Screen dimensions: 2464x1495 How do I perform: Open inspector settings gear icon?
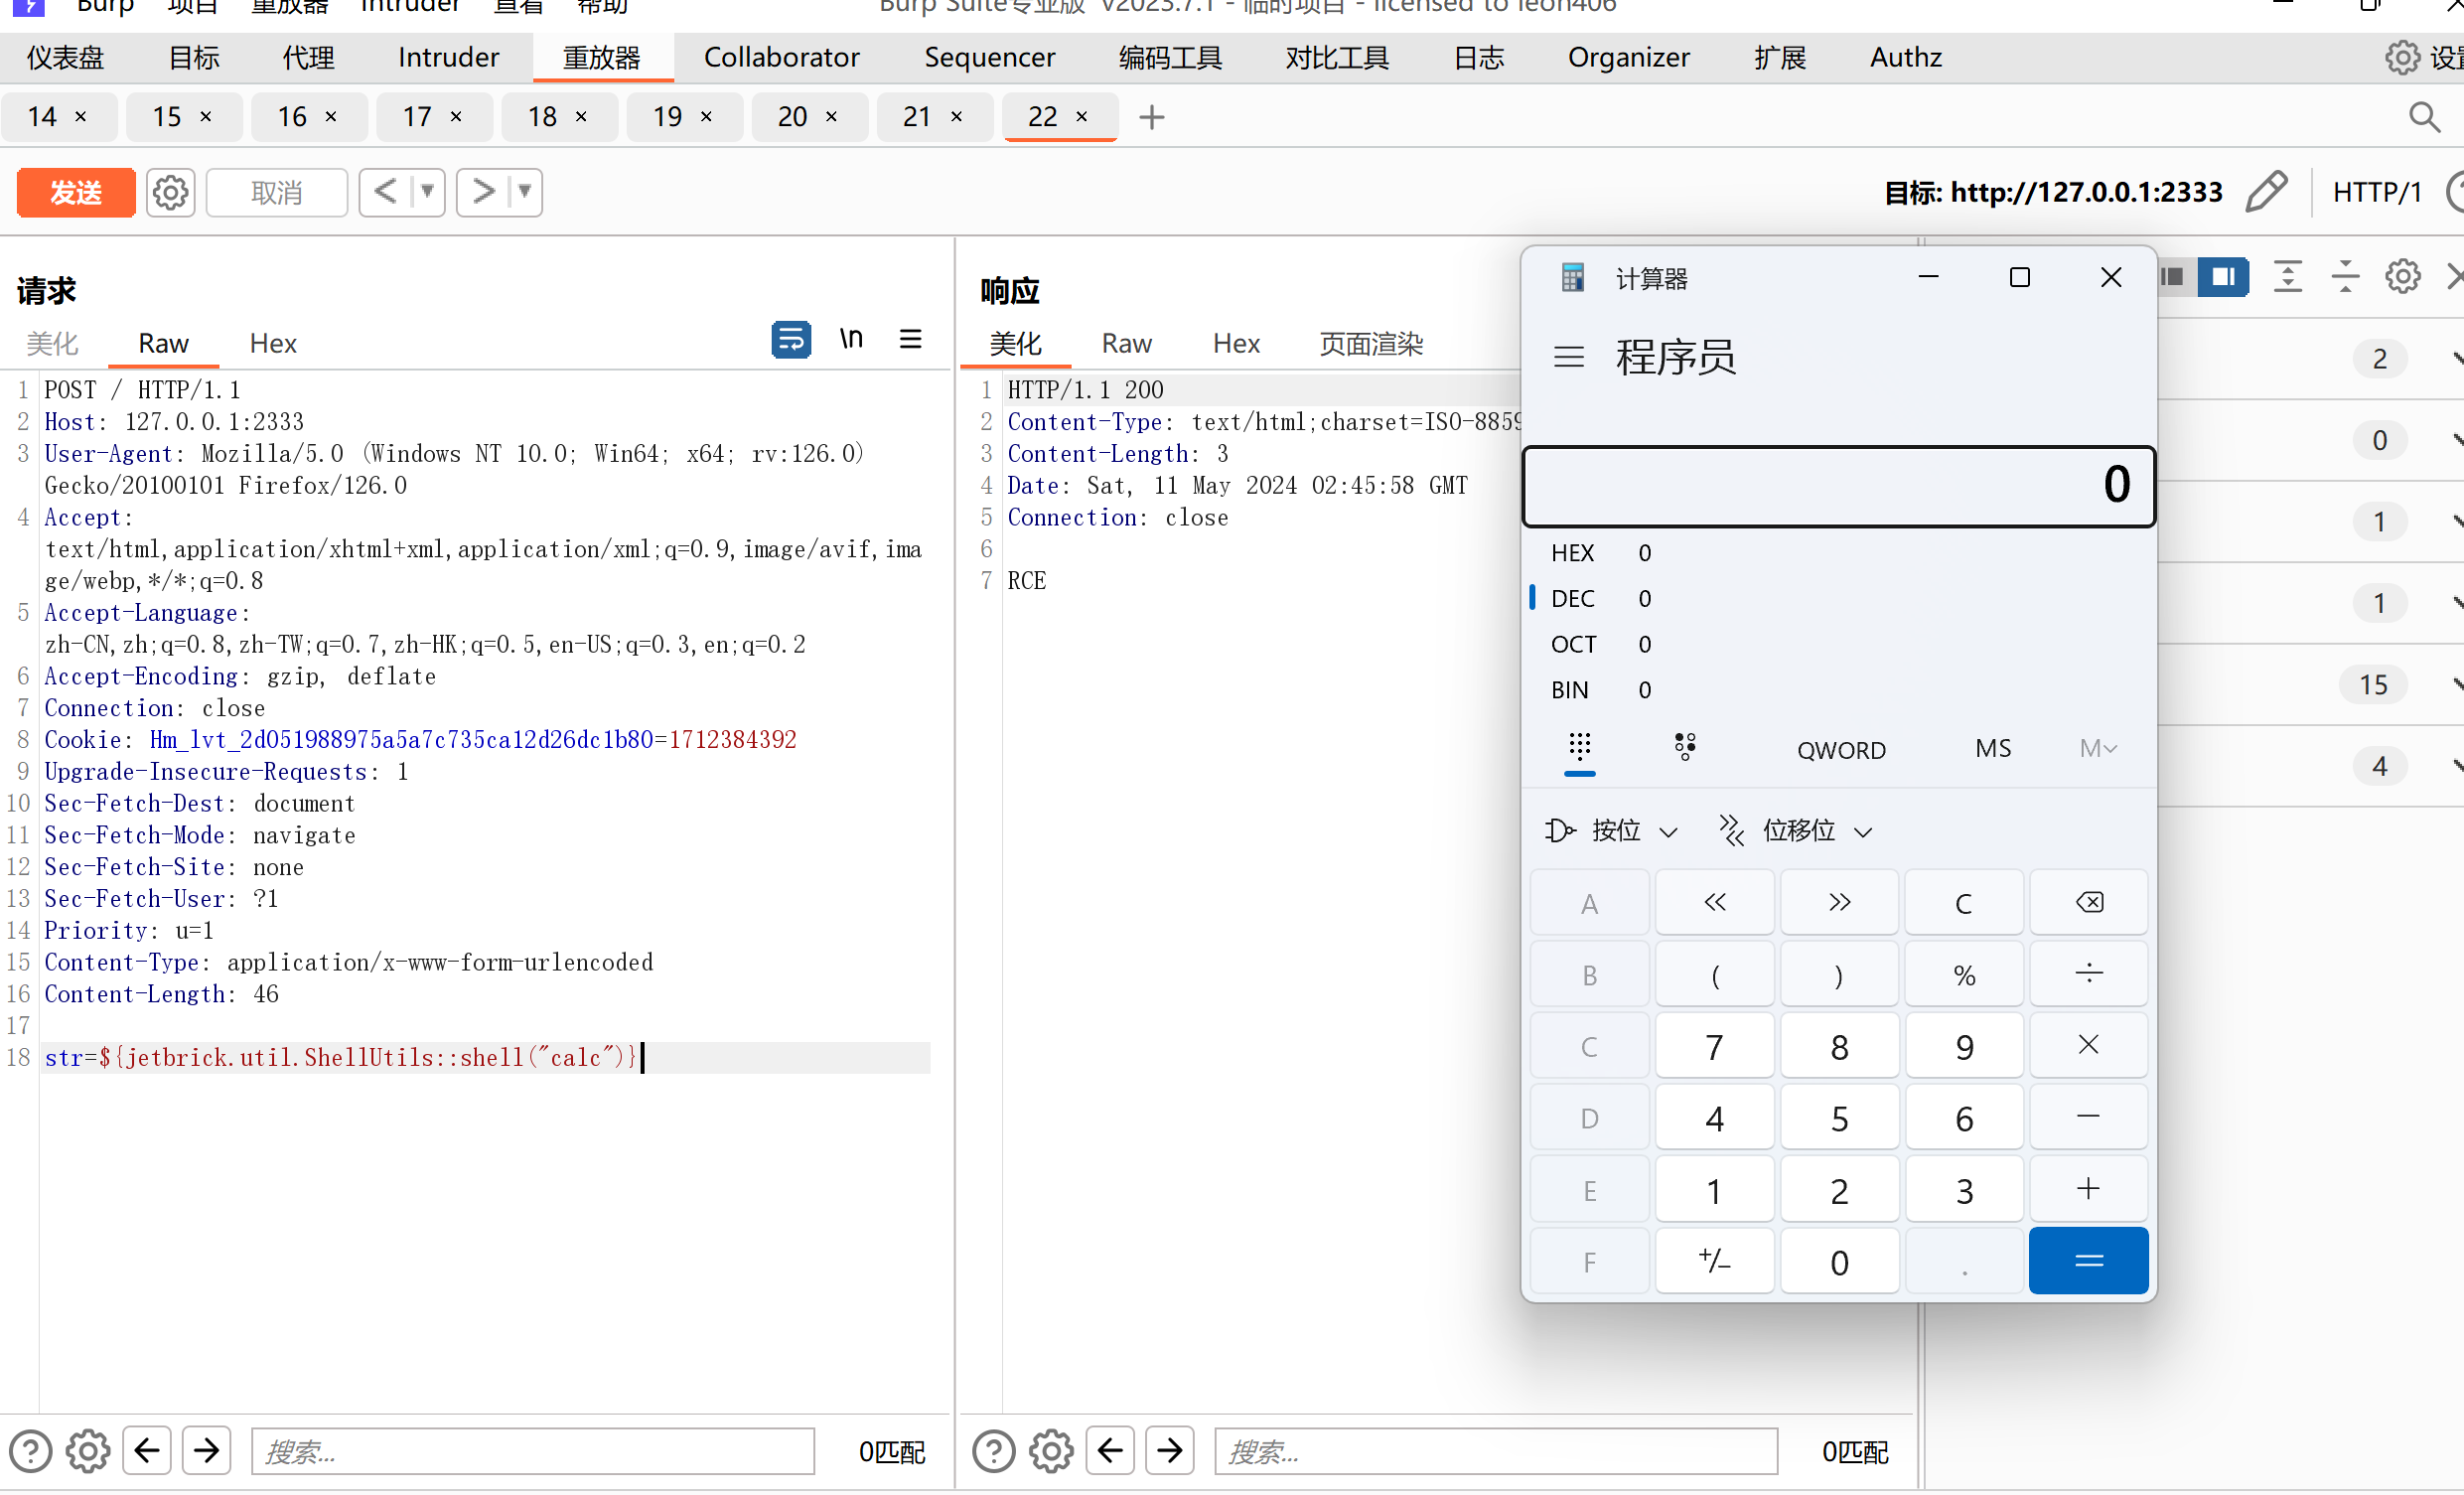coord(2402,276)
